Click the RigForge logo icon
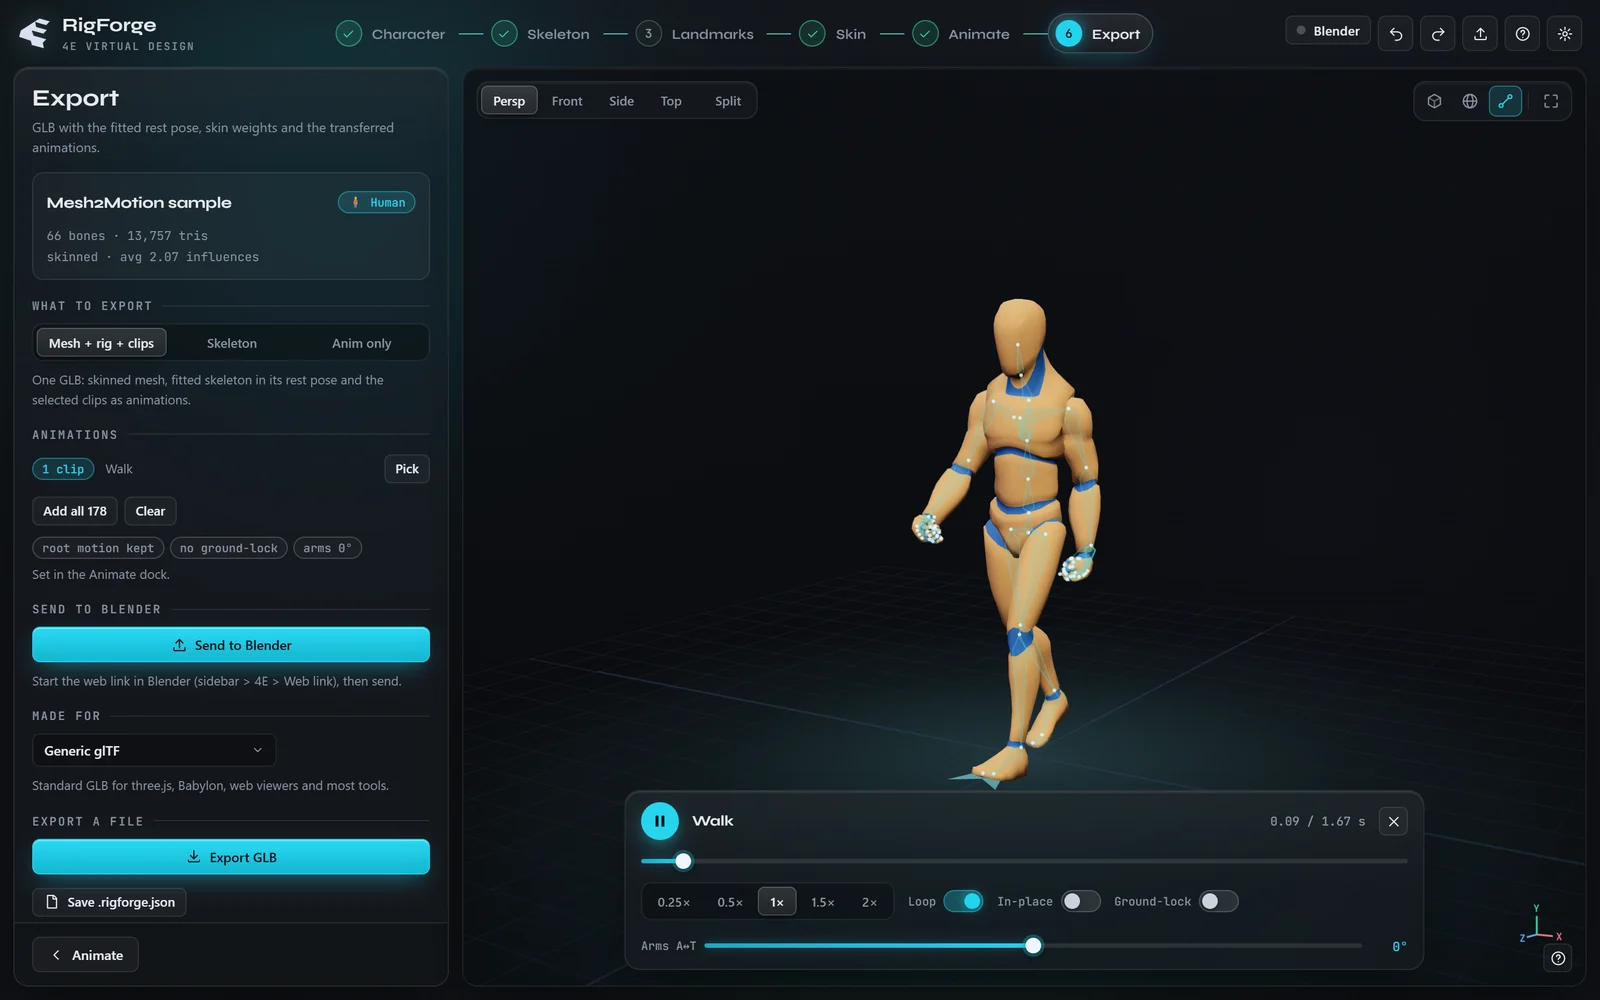 [x=34, y=33]
